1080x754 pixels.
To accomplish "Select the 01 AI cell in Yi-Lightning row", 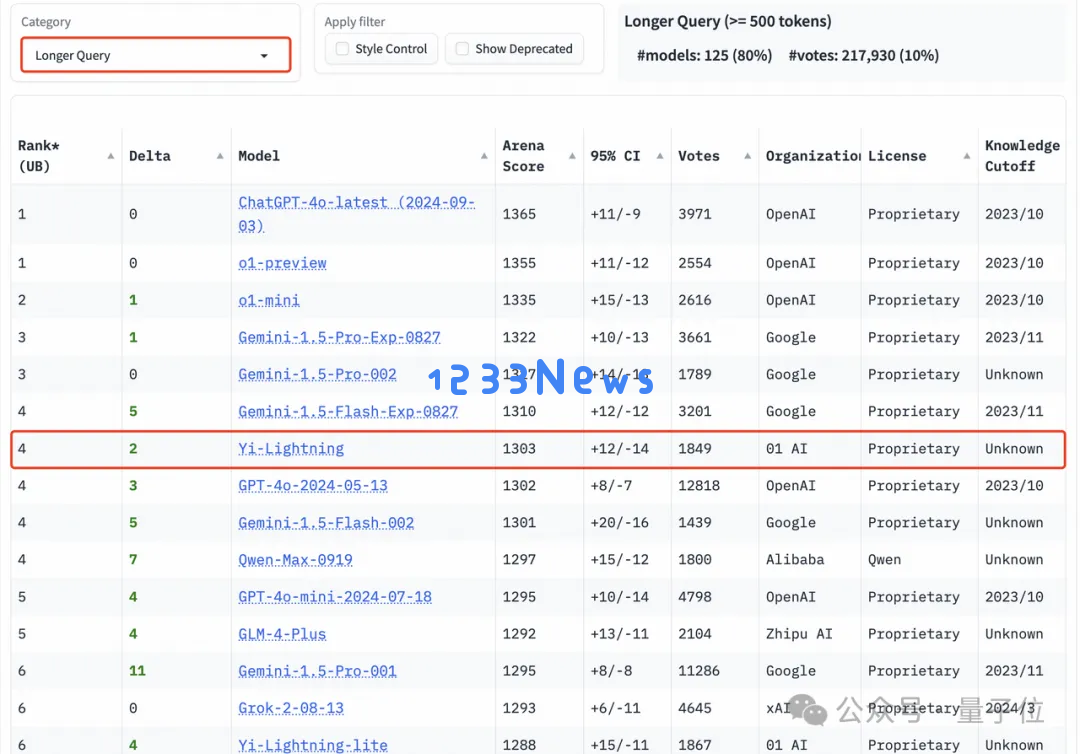I will 786,449.
